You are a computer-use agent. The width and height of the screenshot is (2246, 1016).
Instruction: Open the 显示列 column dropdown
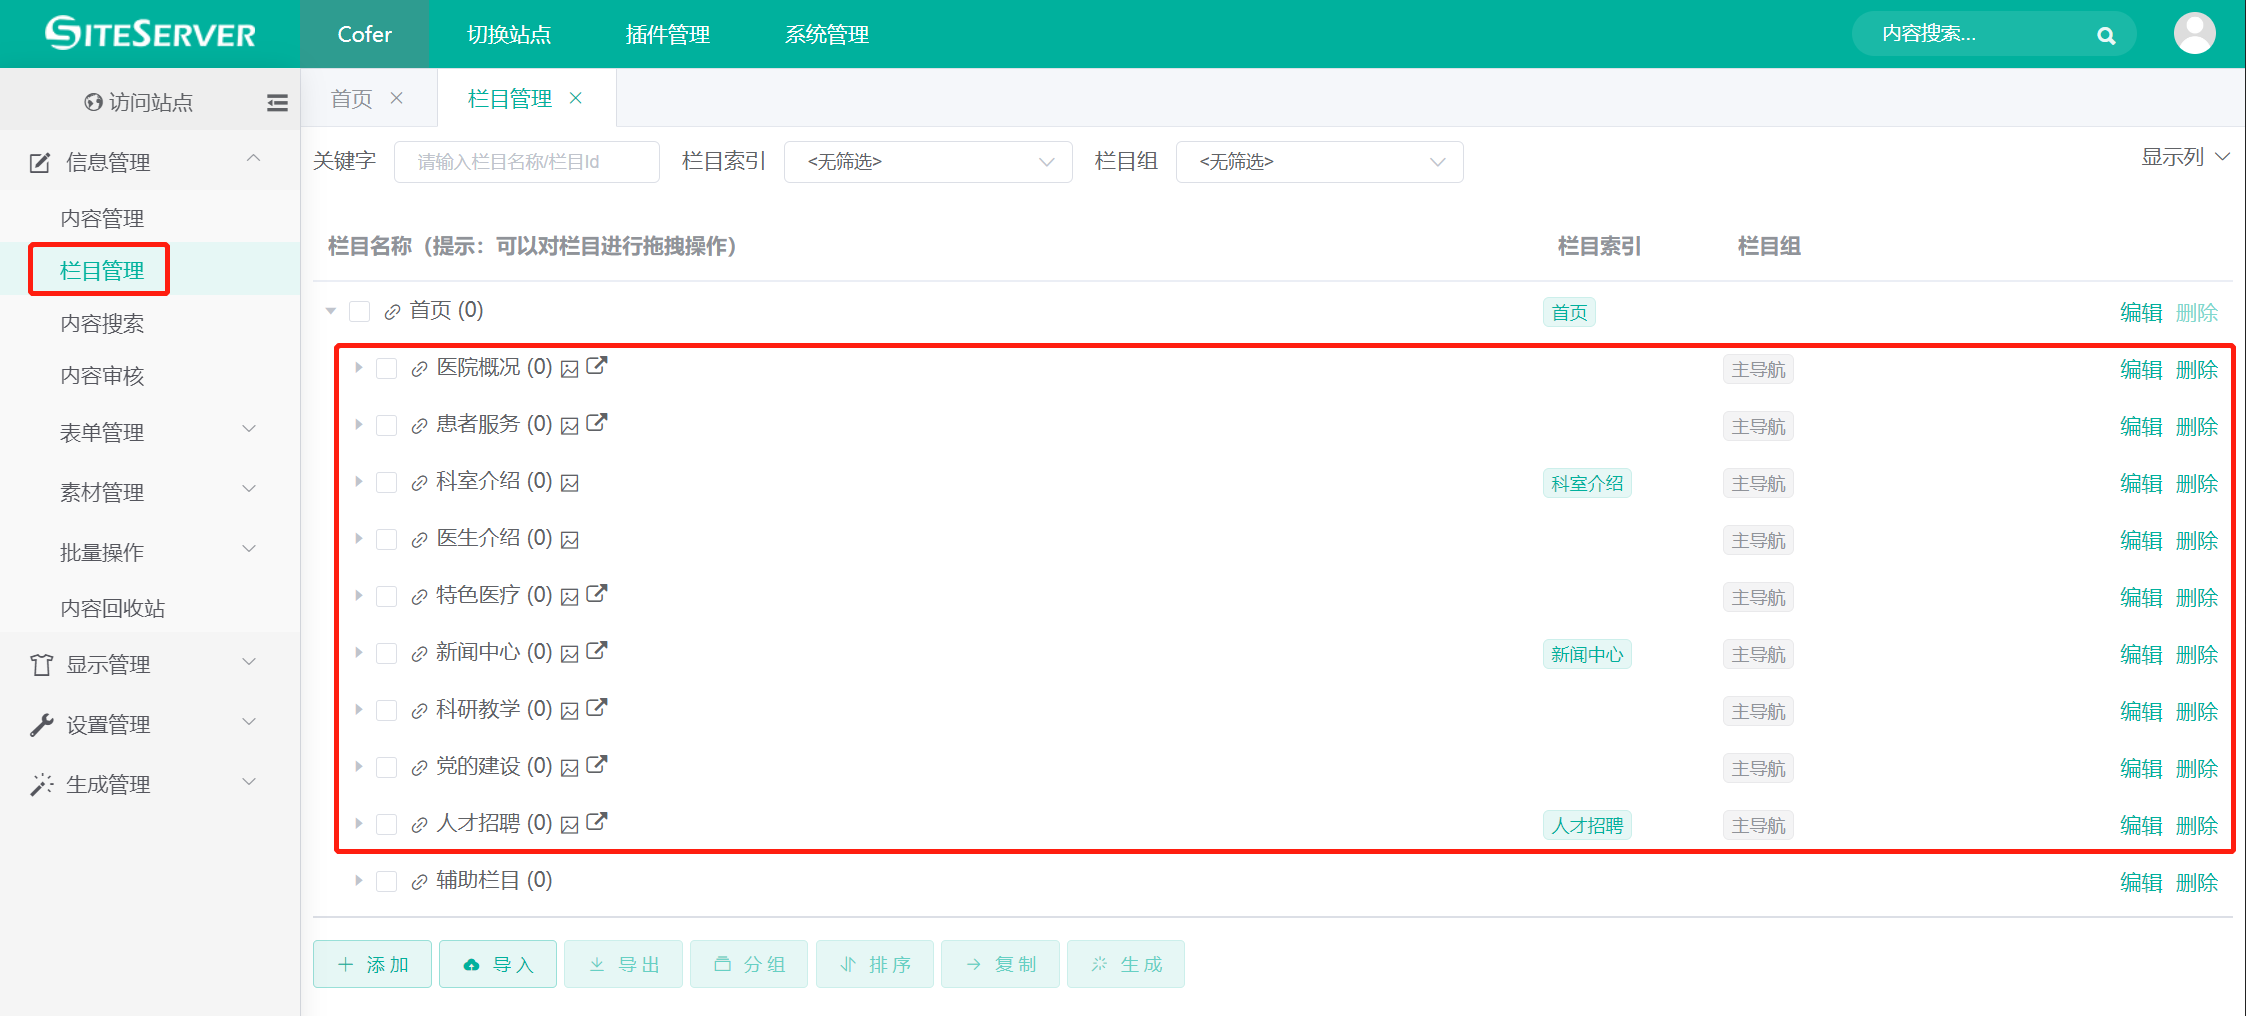tap(2185, 157)
